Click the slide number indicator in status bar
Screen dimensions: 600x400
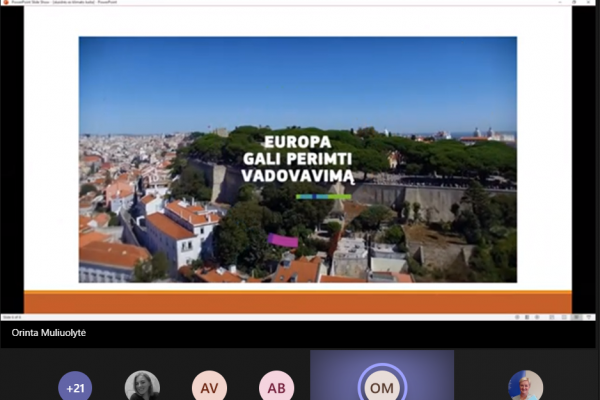12,317
